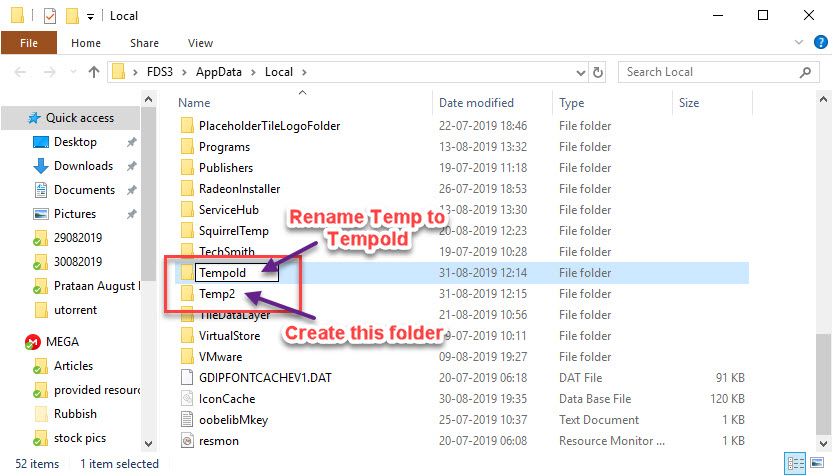833x476 pixels.
Task: Select the Programs folder
Action: click(x=224, y=147)
